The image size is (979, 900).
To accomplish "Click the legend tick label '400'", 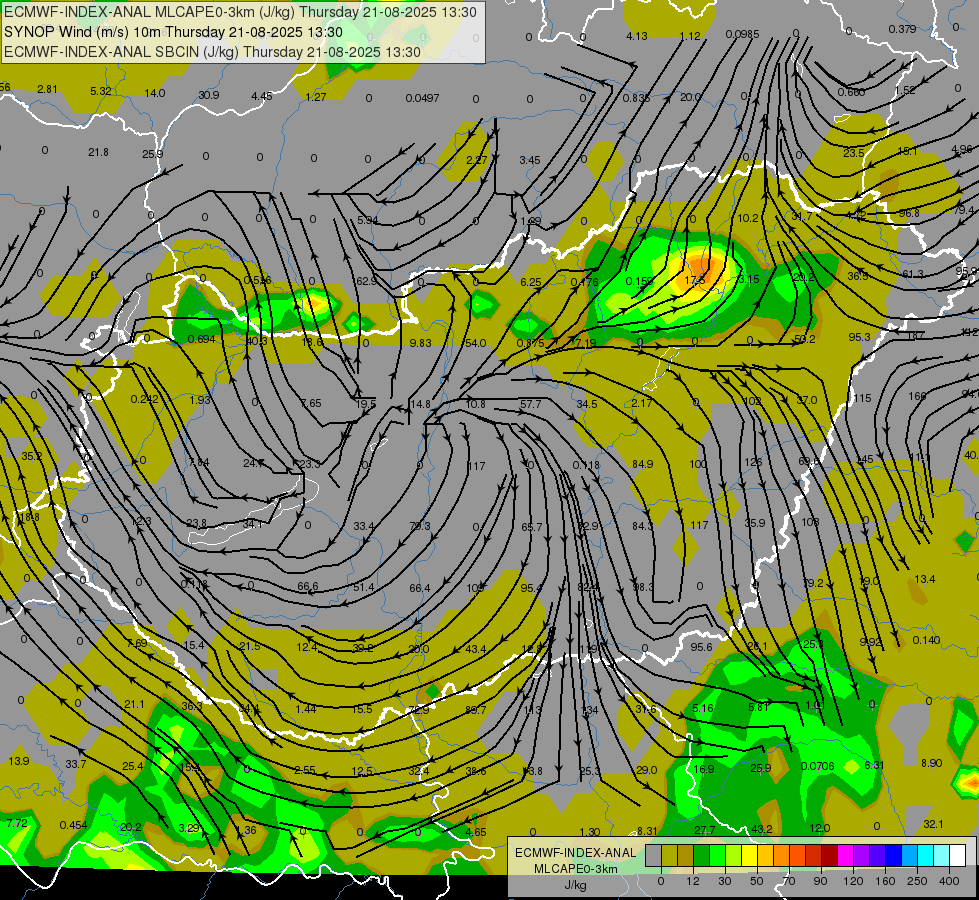I will click(949, 881).
